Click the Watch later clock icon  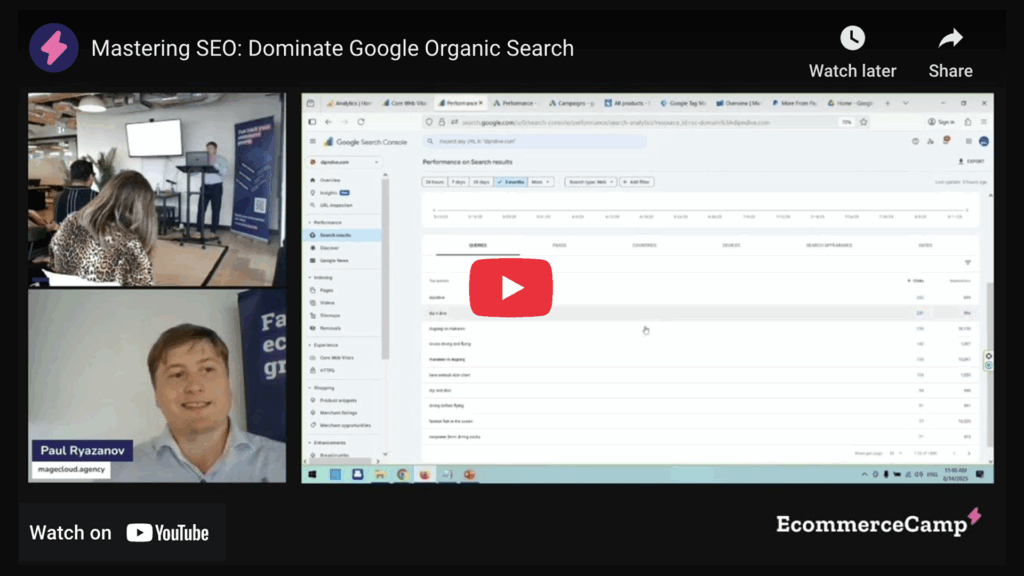tap(852, 38)
